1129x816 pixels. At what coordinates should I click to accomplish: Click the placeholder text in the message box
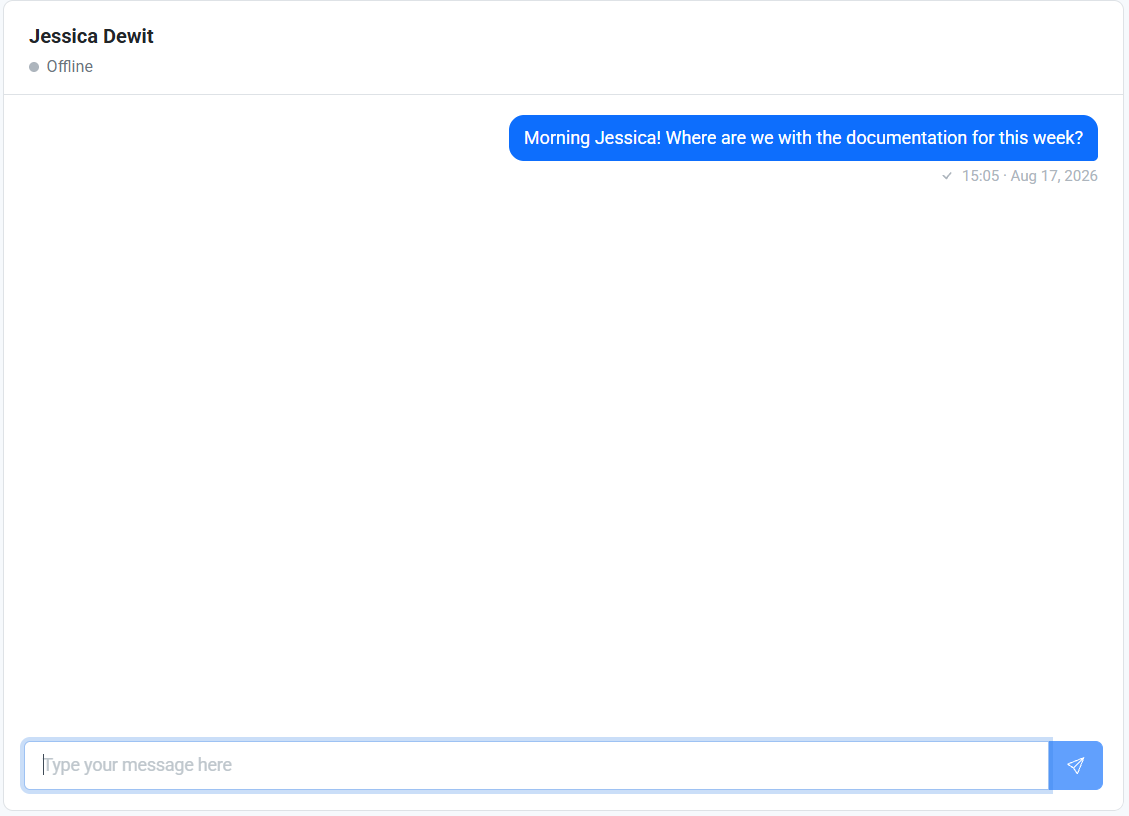tap(138, 765)
